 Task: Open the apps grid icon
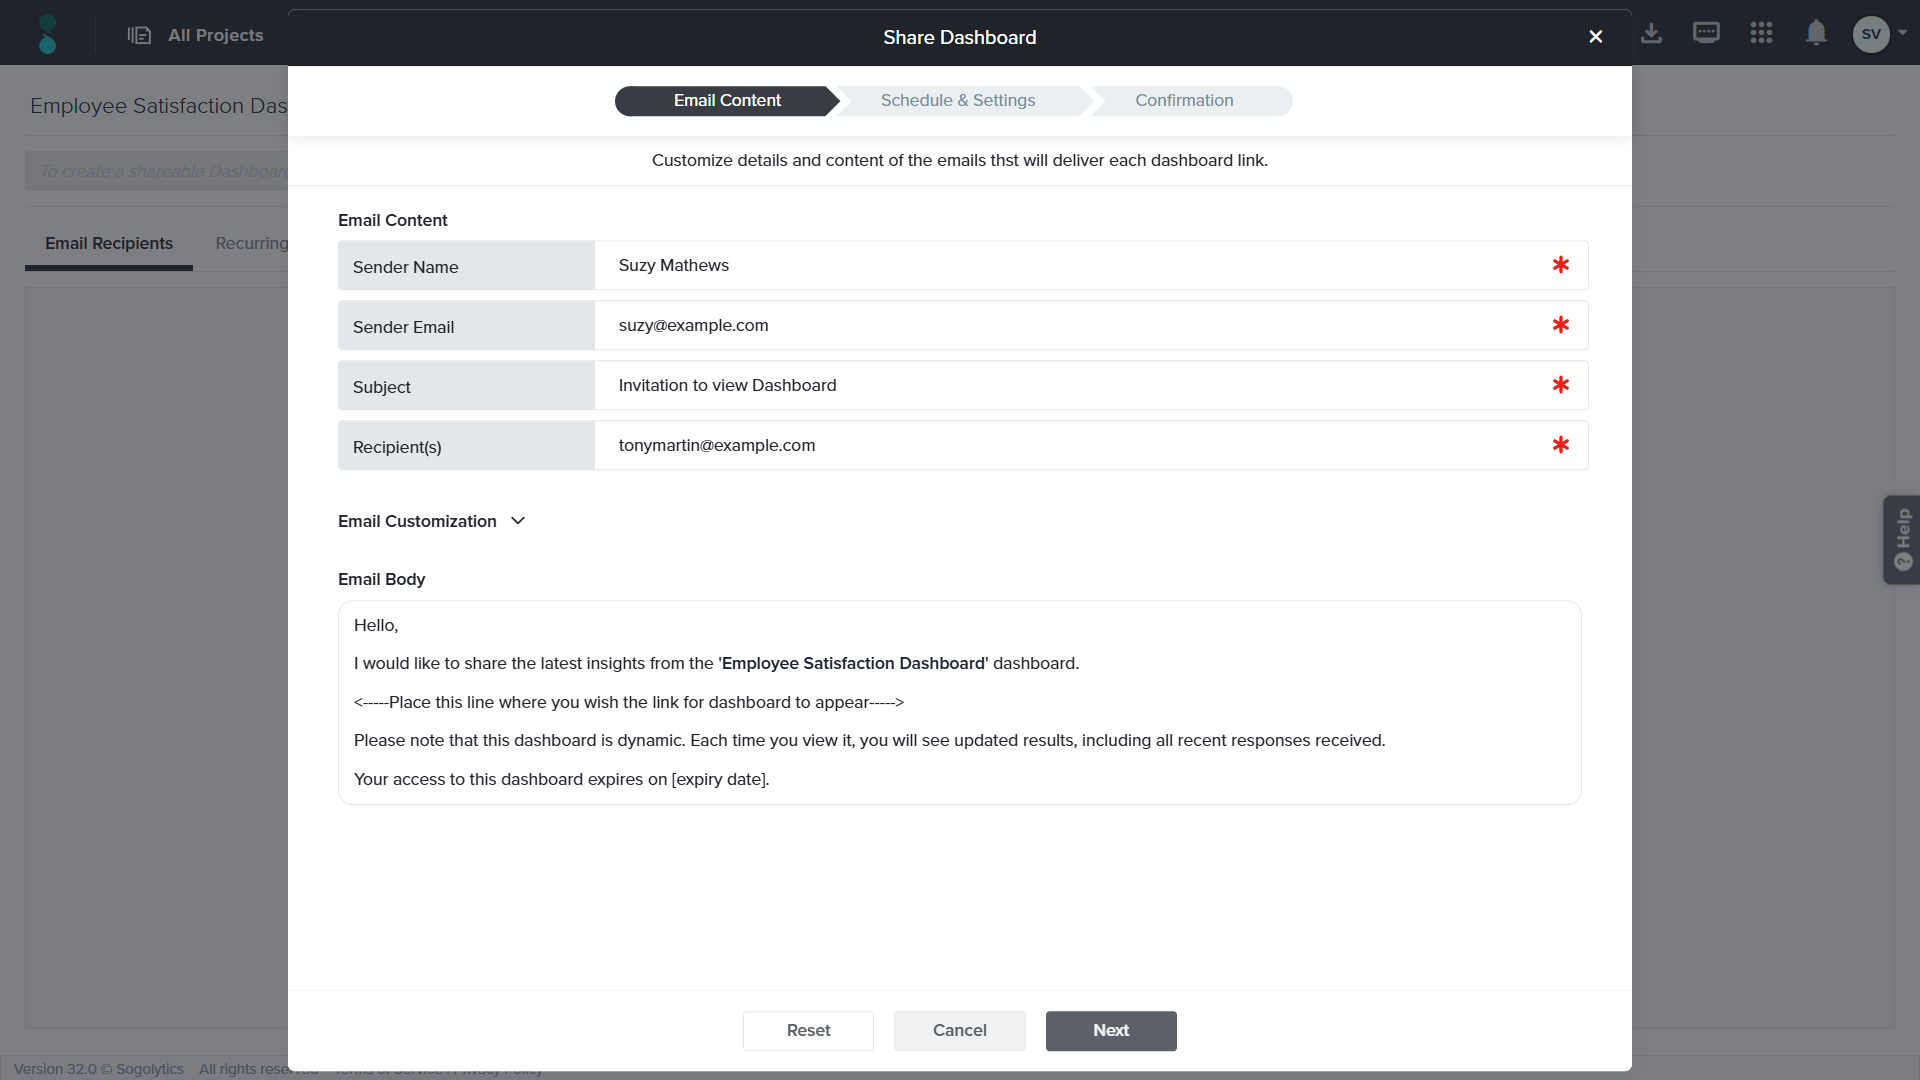(x=1761, y=33)
